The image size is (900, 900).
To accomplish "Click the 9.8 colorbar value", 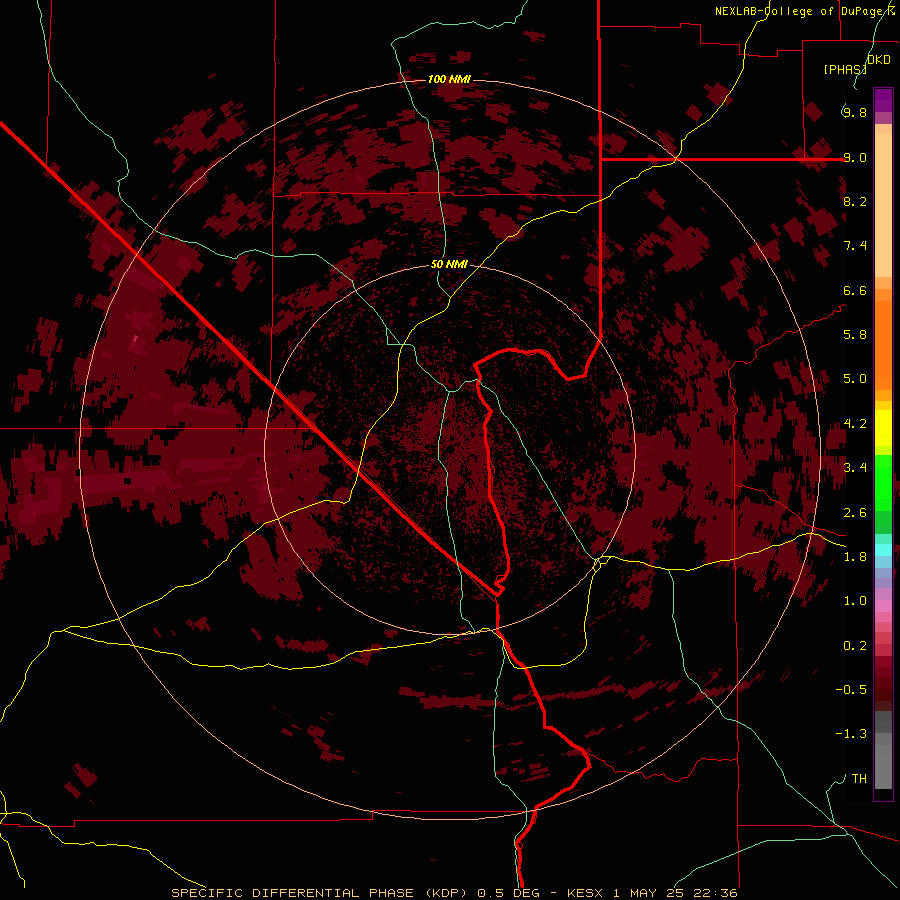I will 855,112.
